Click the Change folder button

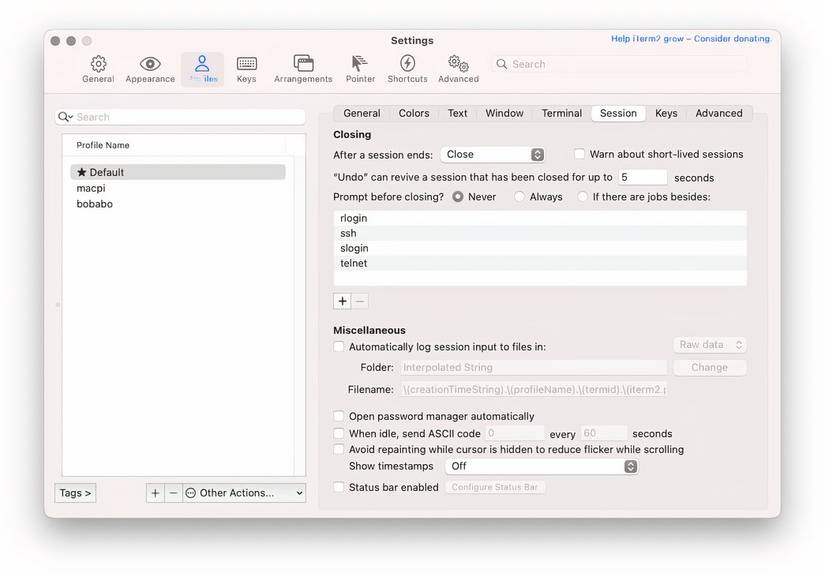[x=710, y=367]
